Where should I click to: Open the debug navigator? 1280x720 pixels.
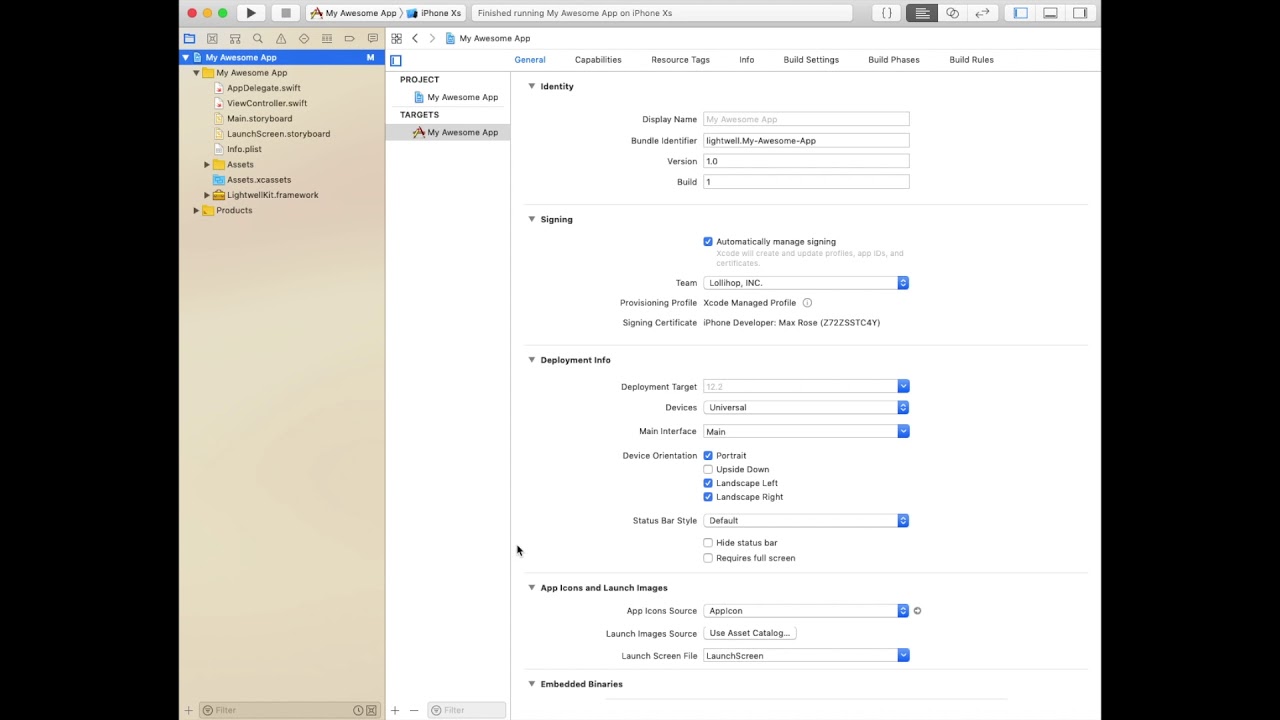pos(327,39)
